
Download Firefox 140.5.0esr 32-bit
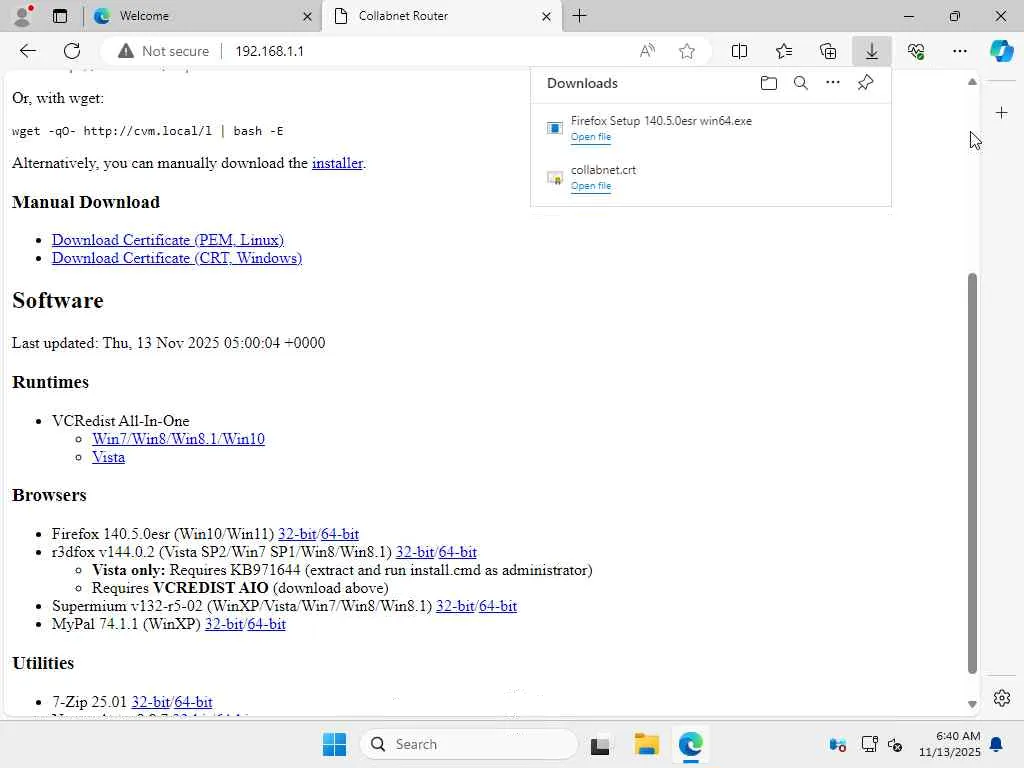tap(297, 534)
